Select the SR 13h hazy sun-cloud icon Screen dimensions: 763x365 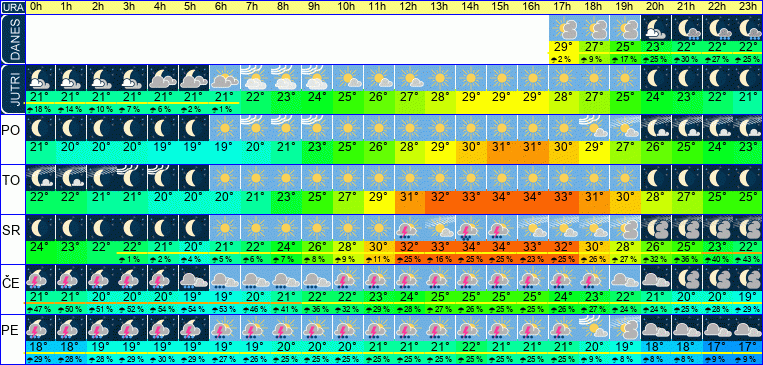(x=440, y=227)
